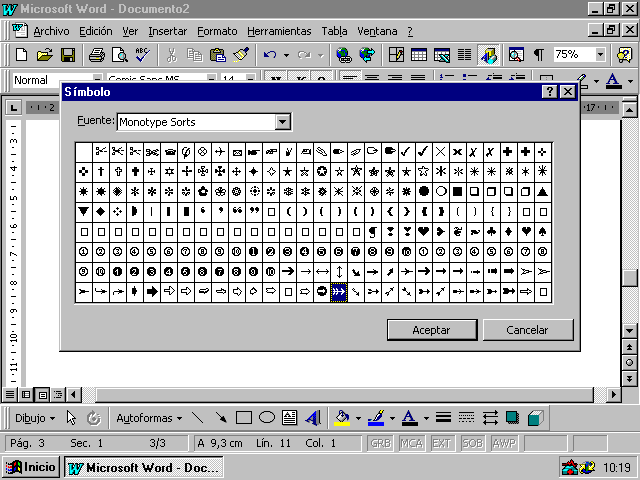Open the Herramientas menu
The image size is (640, 480).
[x=279, y=31]
